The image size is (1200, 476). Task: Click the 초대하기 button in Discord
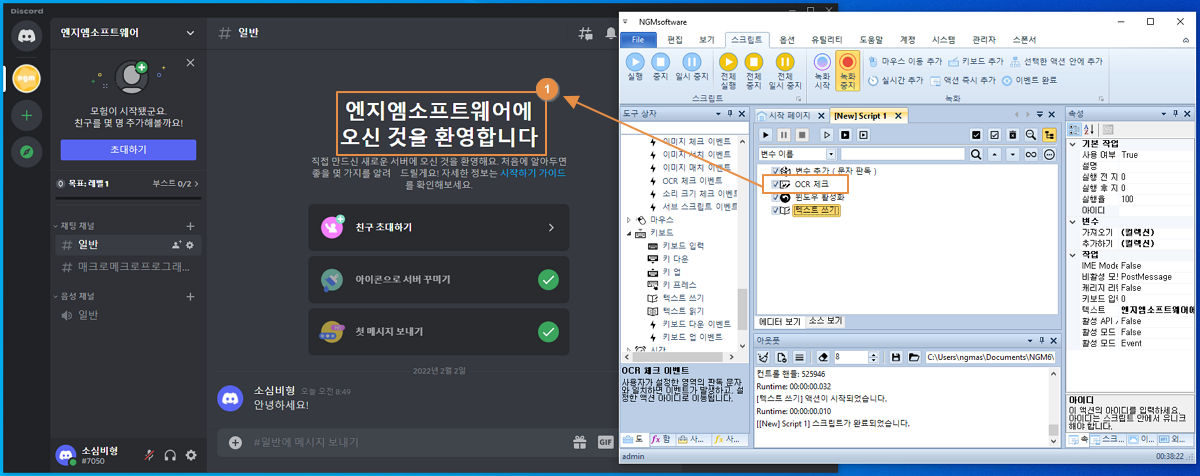[x=127, y=149]
